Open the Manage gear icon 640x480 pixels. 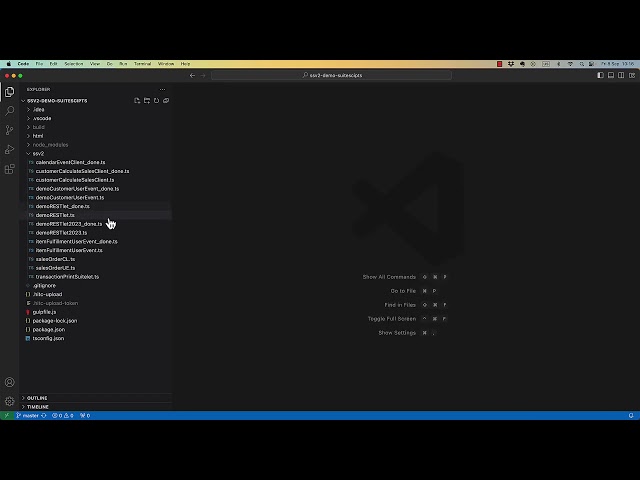coord(9,401)
